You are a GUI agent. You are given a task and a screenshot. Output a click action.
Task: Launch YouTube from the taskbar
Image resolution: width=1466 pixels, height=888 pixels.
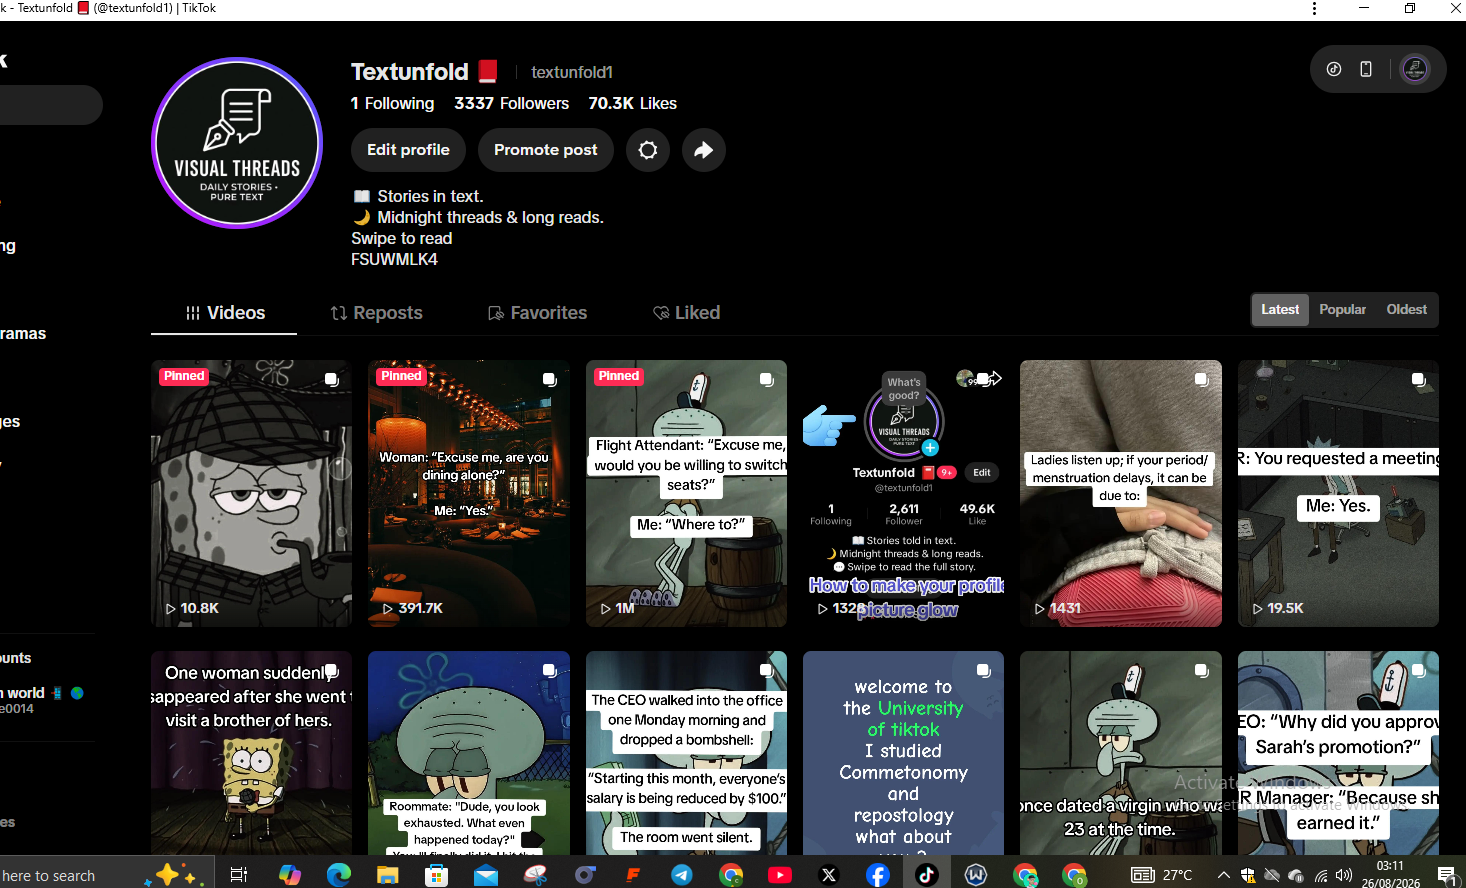point(780,875)
